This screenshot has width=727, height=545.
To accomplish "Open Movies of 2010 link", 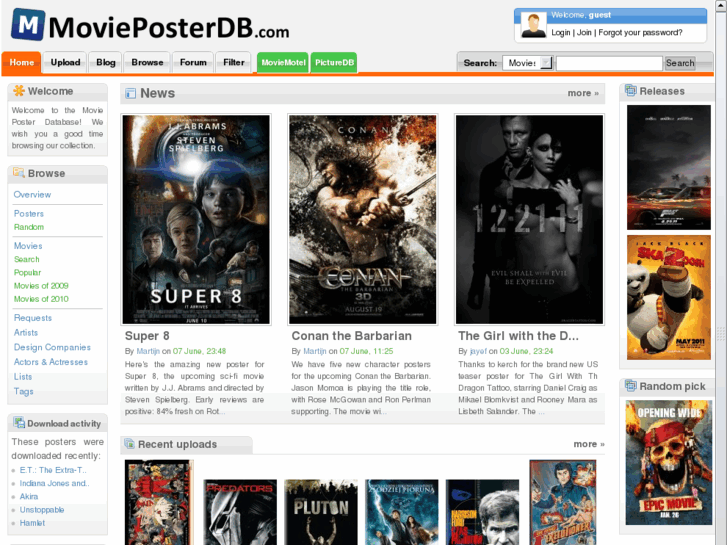I will click(41, 299).
